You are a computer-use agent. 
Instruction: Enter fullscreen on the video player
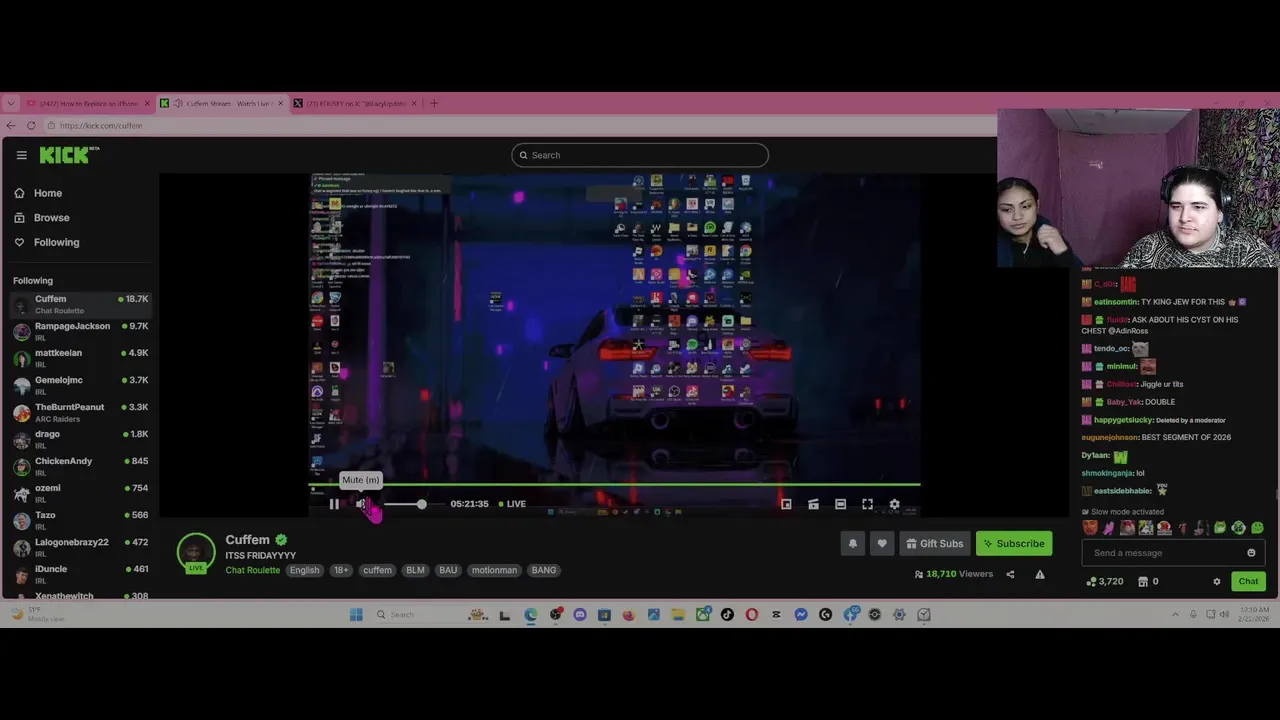pos(867,504)
